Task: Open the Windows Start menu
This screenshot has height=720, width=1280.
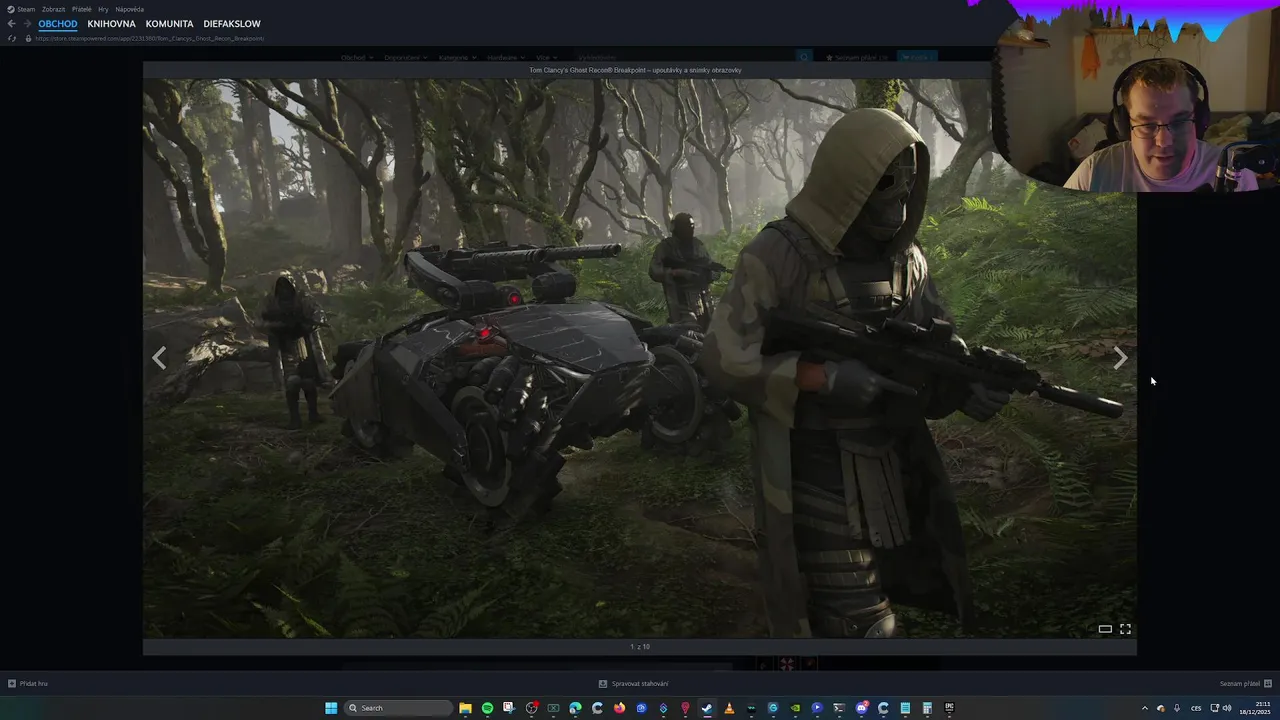Action: [x=331, y=708]
